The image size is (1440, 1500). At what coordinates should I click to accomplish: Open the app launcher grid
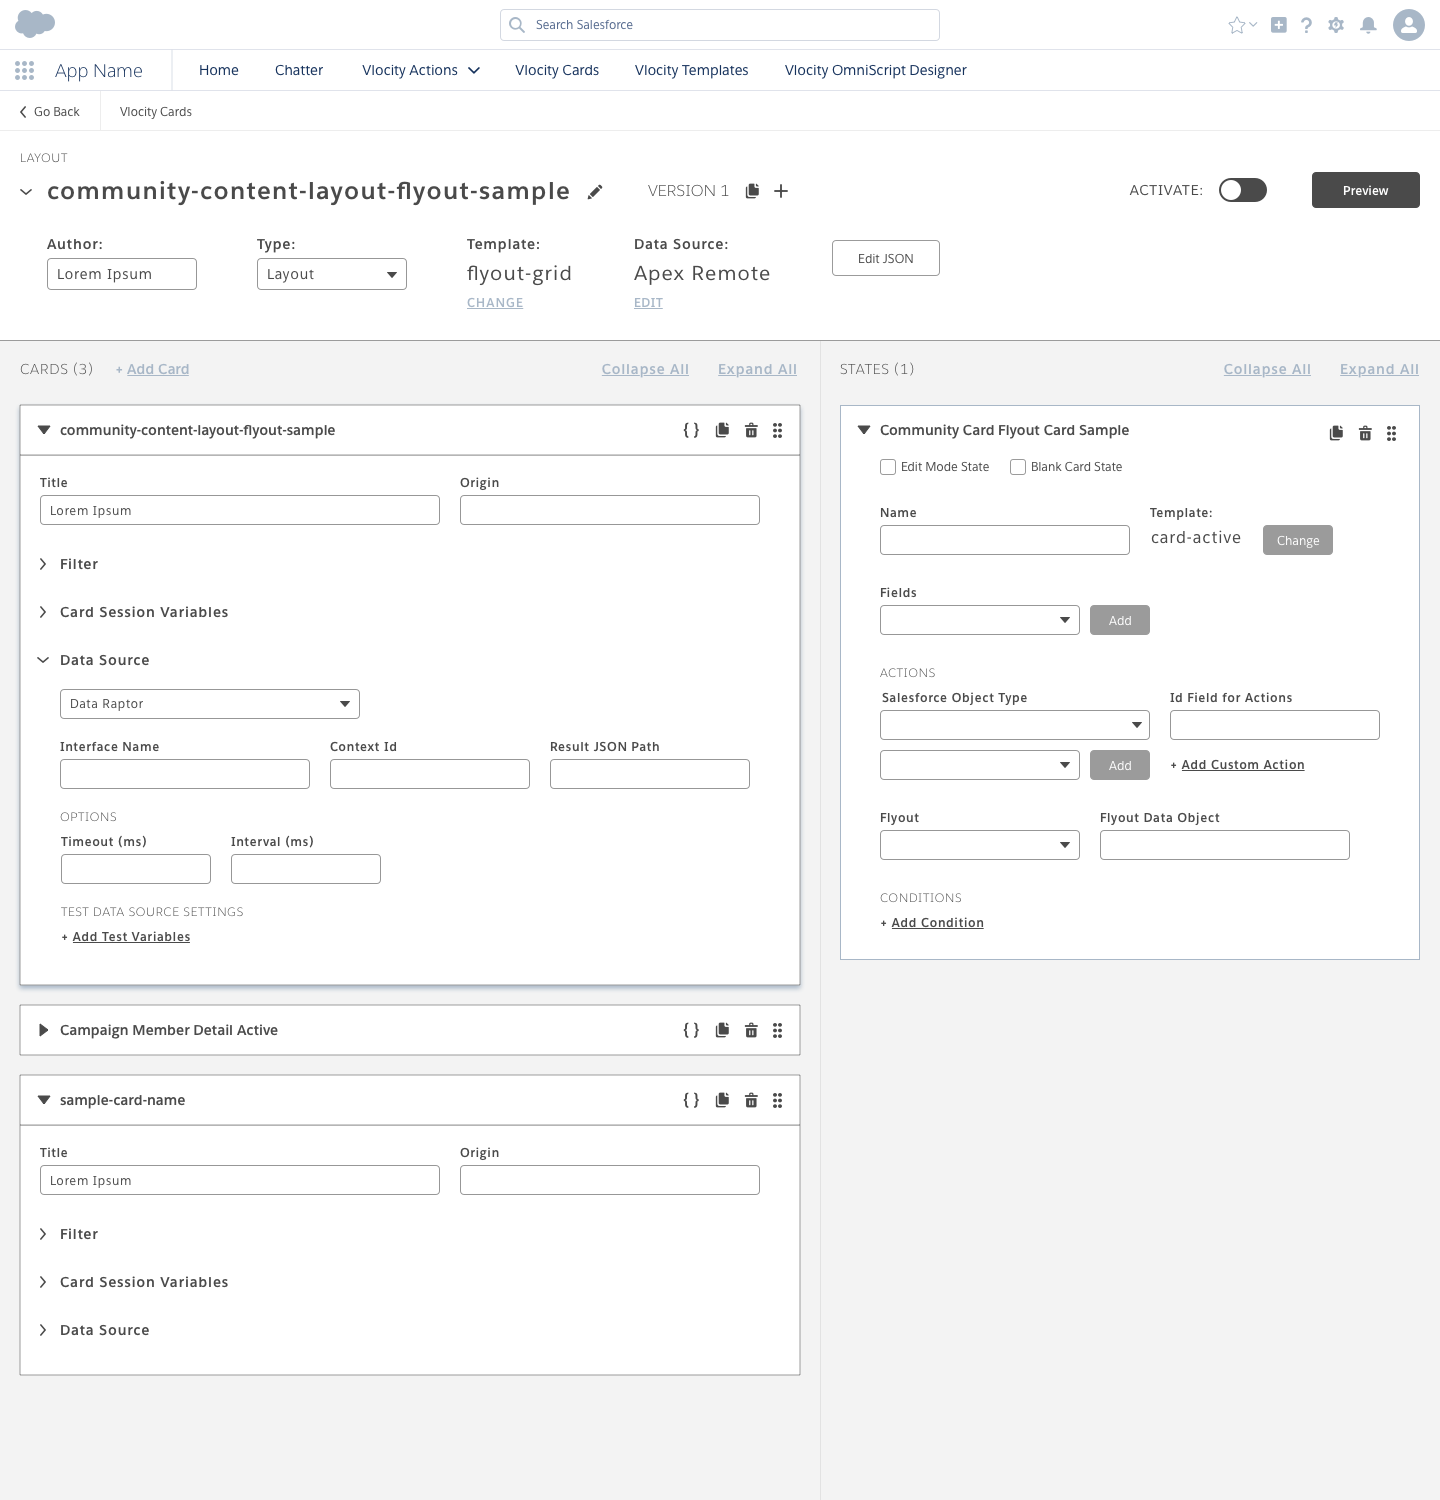[25, 70]
